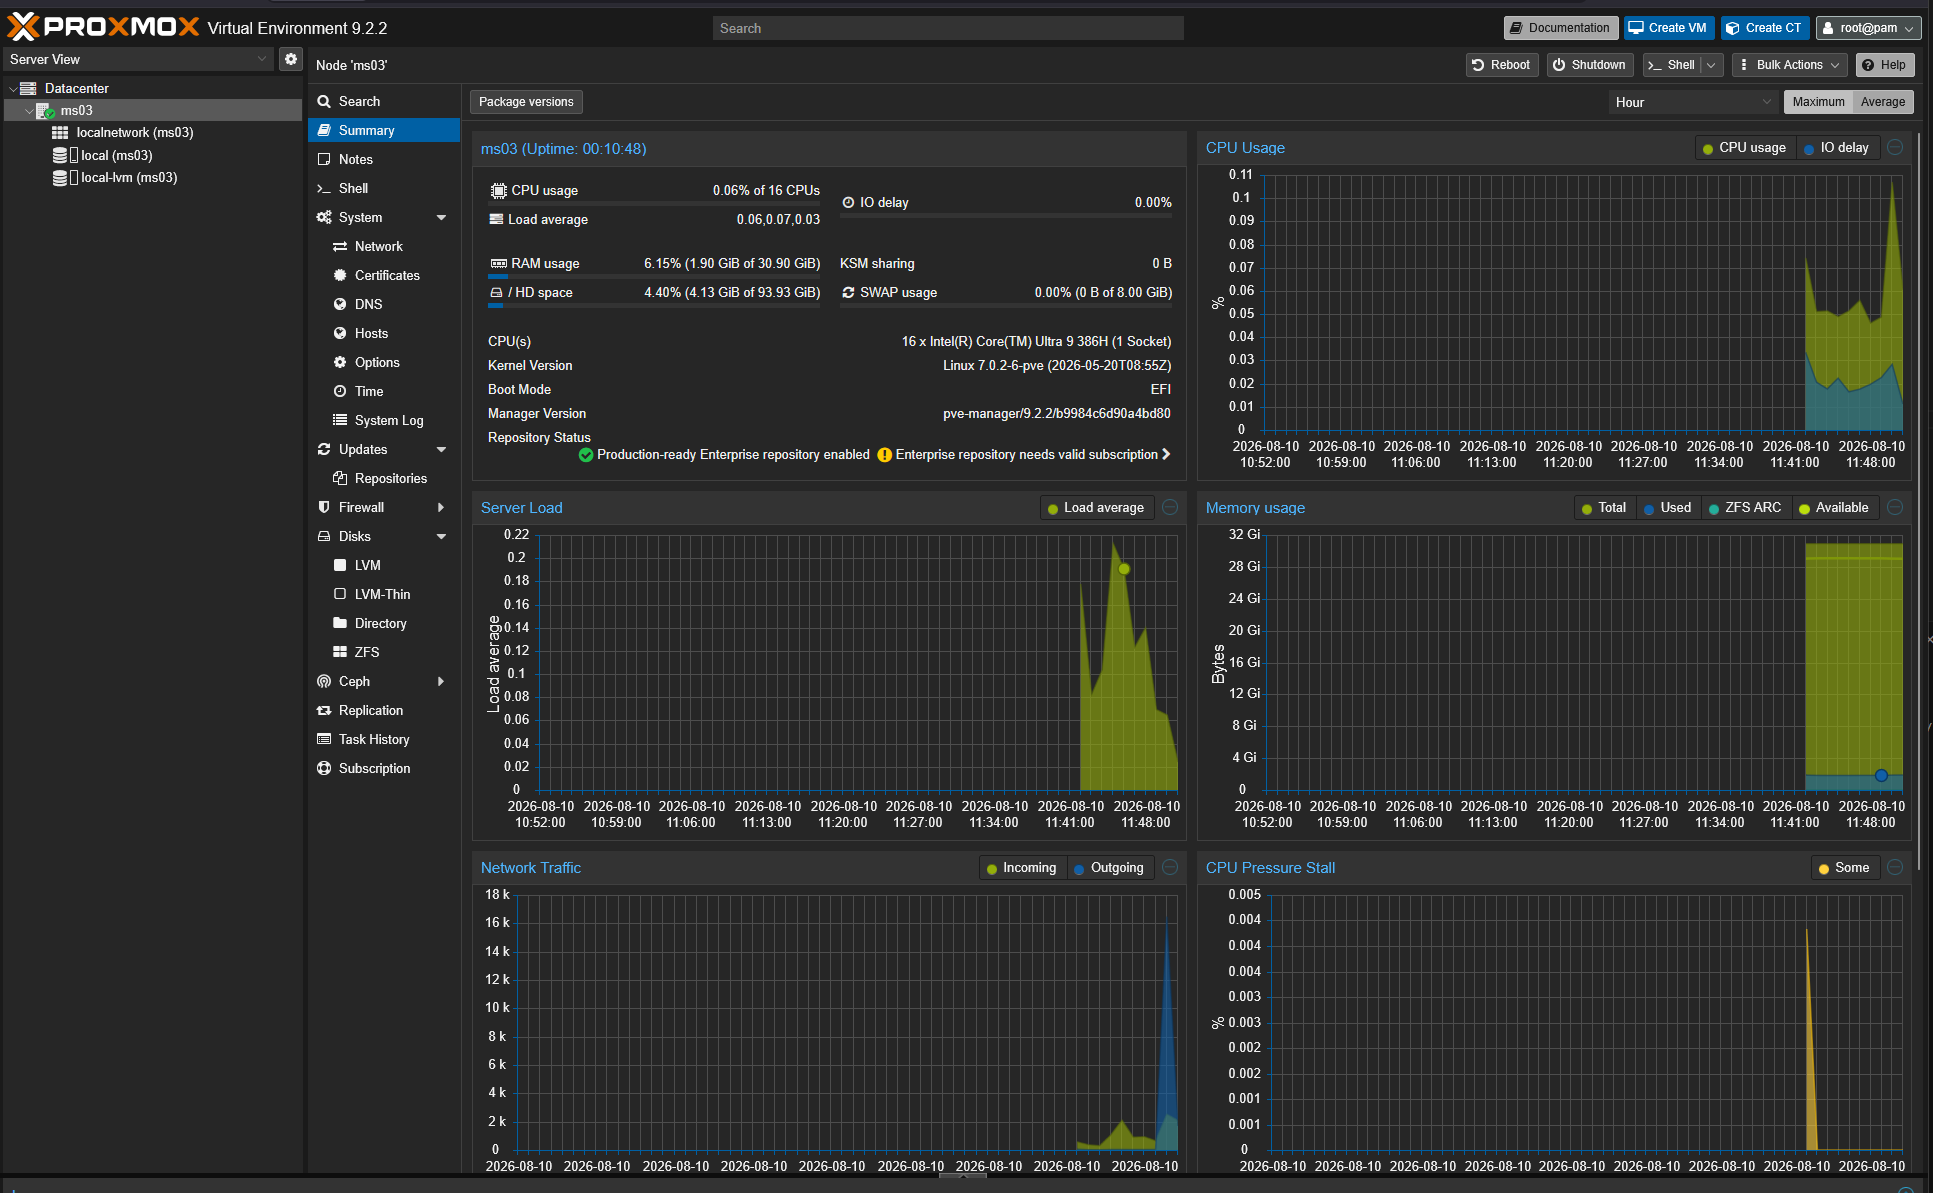Toggle the Incoming traffic legend series

click(x=1022, y=868)
